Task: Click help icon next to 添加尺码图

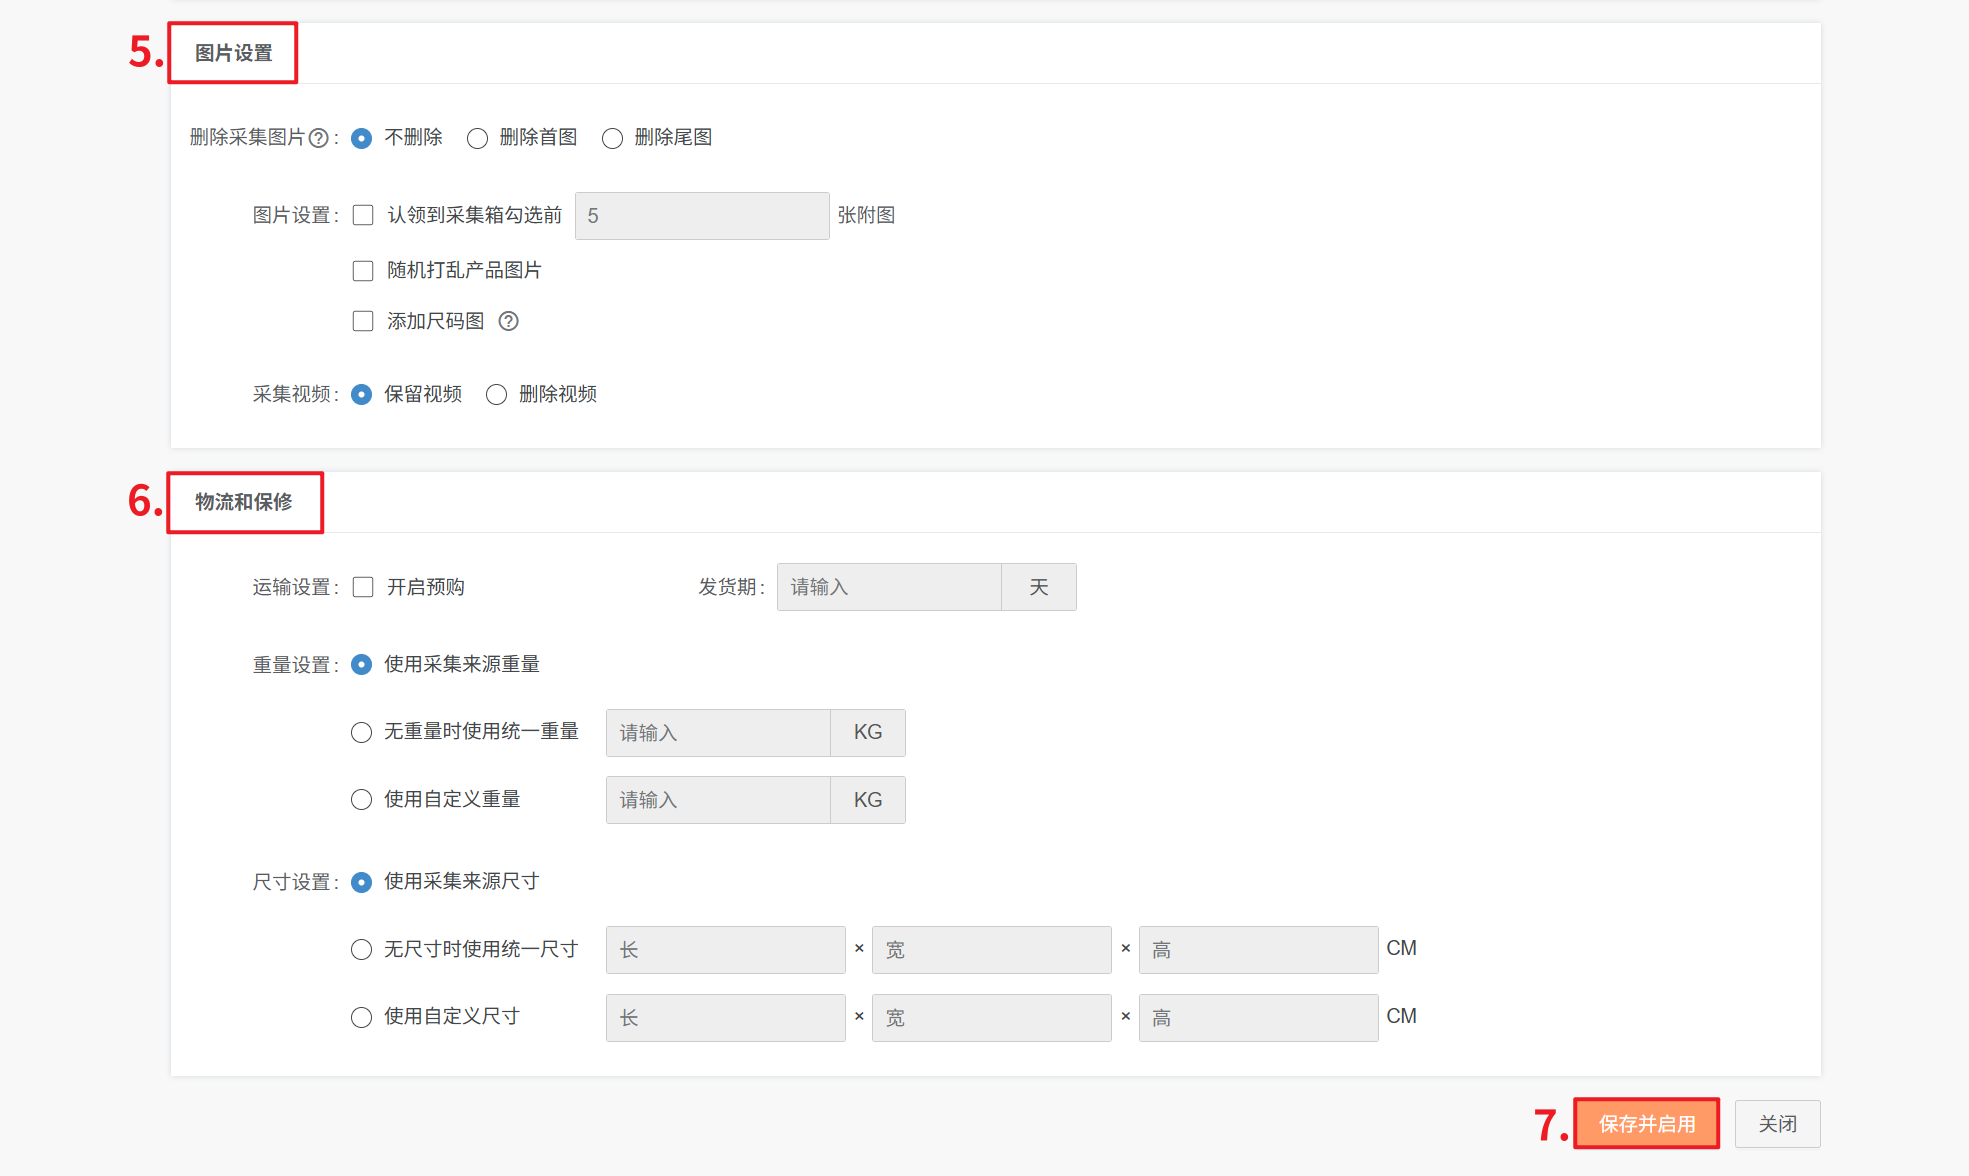Action: point(508,321)
